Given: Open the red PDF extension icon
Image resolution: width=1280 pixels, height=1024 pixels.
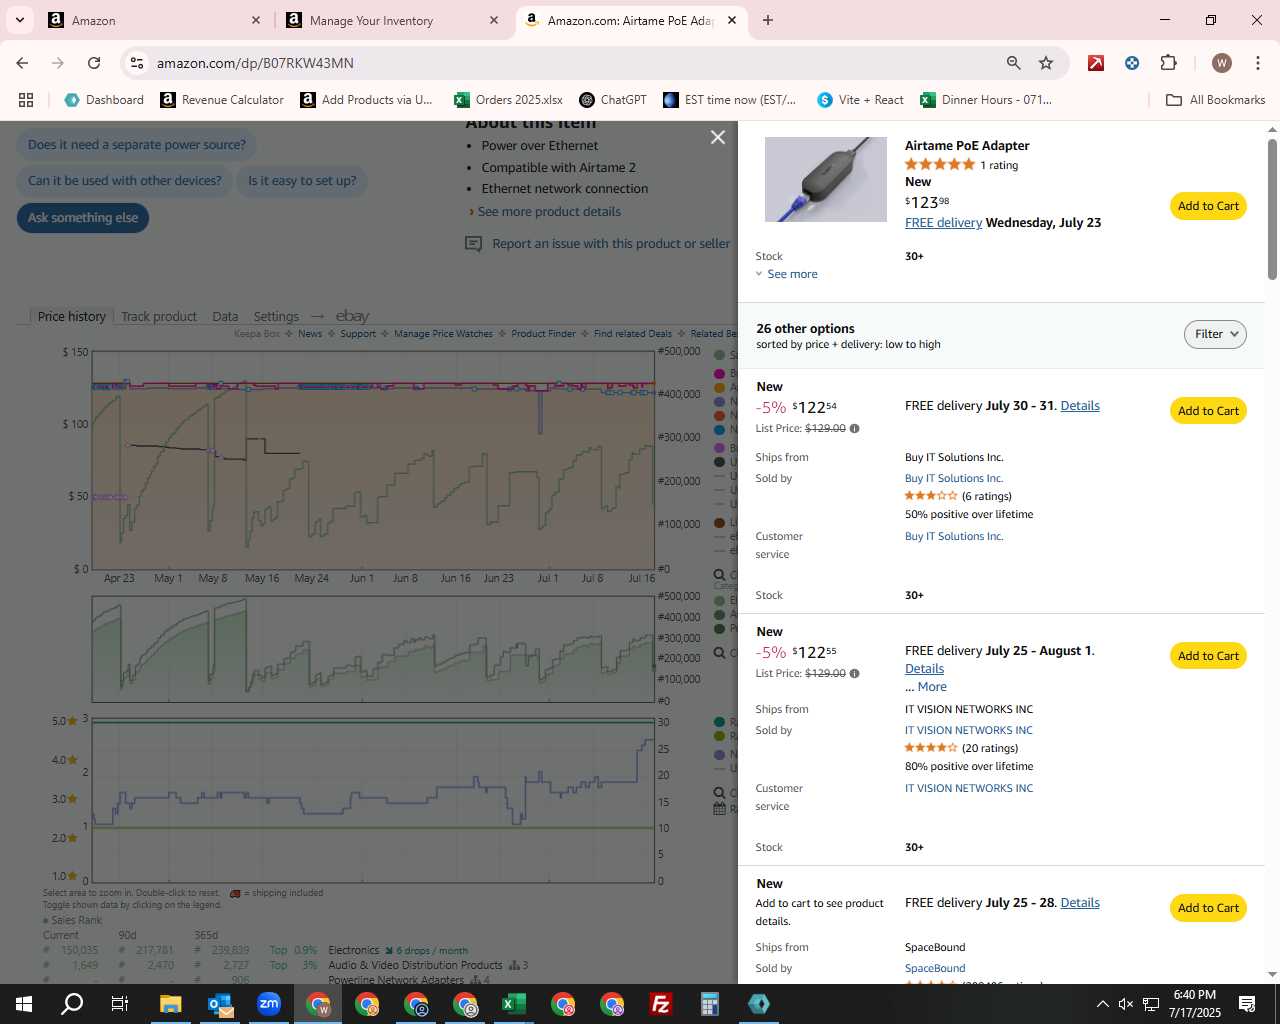Looking at the screenshot, I should coord(1096,63).
